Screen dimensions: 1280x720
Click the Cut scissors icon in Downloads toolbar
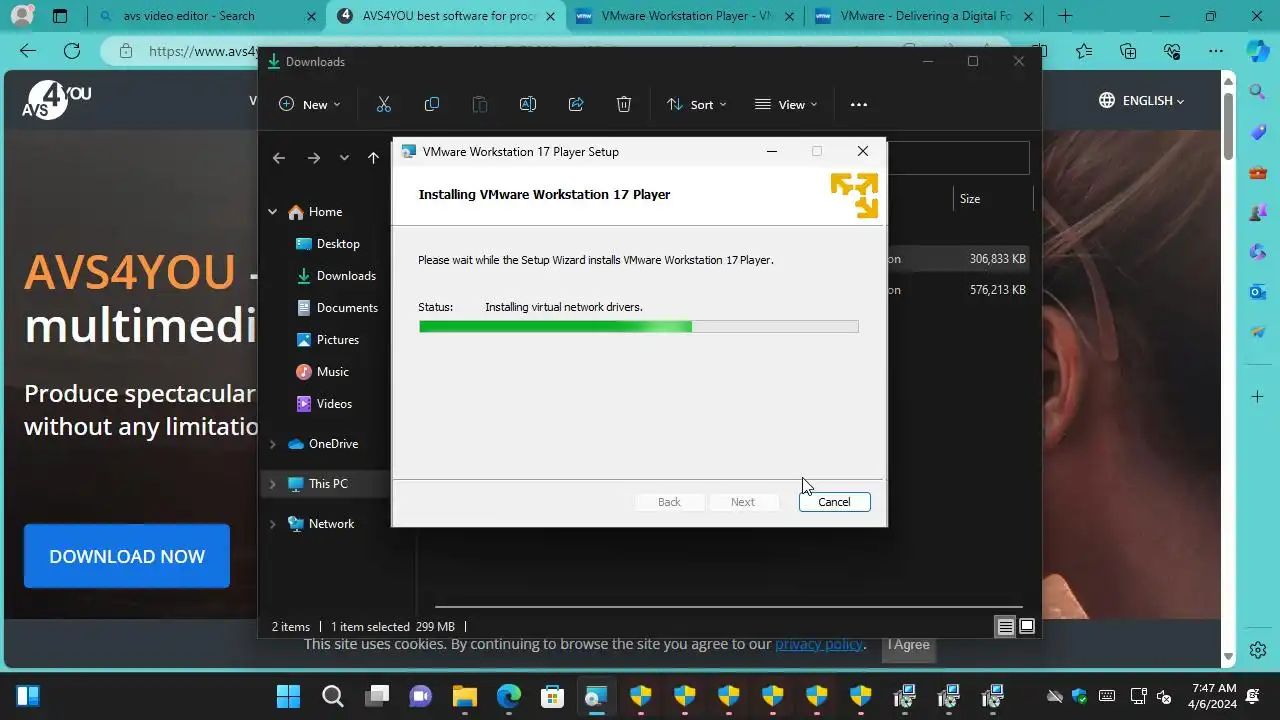coord(384,104)
